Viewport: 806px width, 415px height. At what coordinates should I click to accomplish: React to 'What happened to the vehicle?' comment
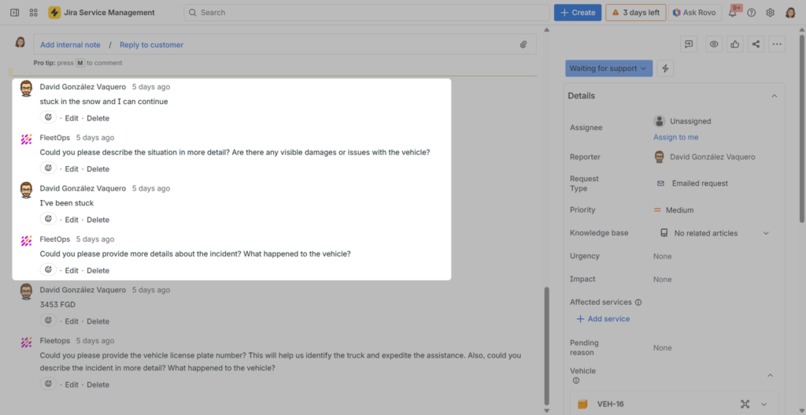(x=48, y=270)
